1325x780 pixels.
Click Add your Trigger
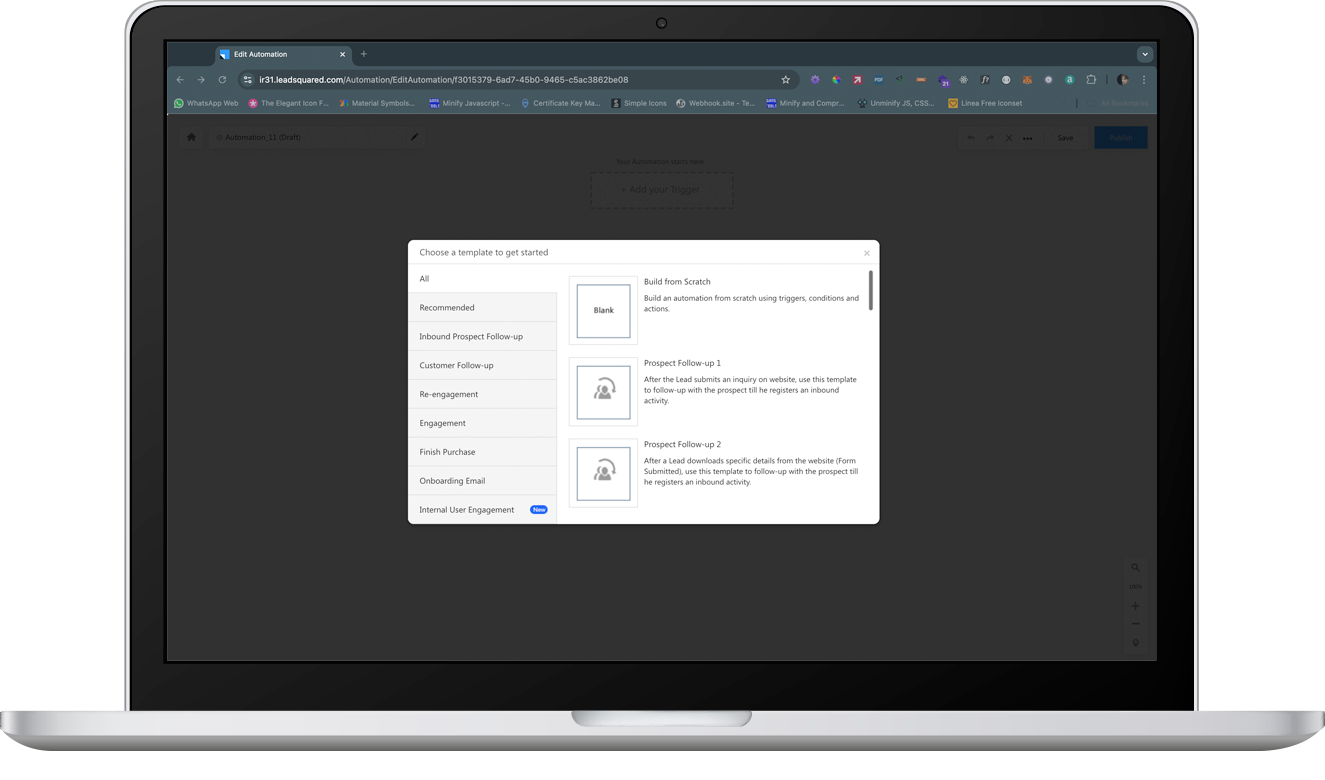[661, 189]
